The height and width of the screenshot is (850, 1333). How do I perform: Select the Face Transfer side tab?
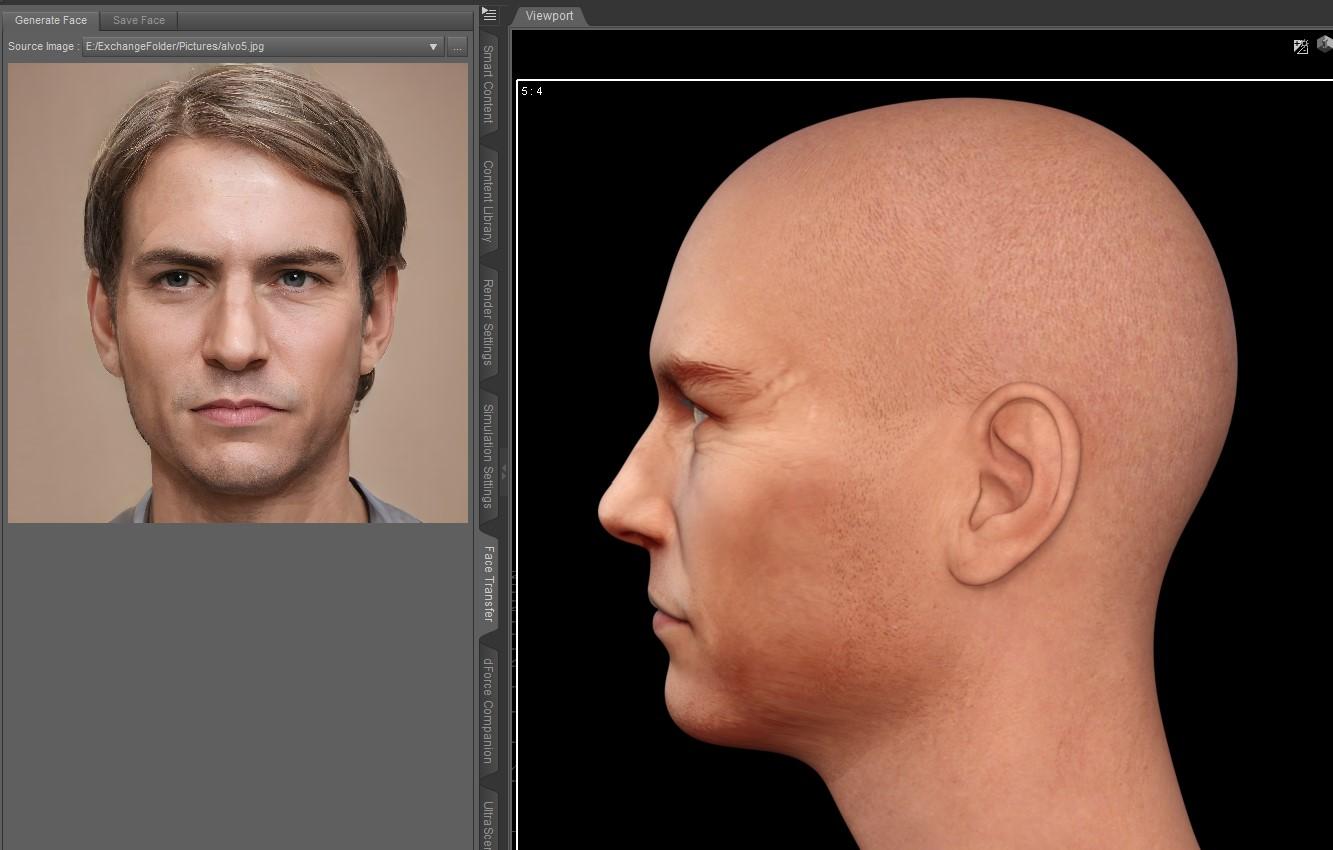click(x=489, y=583)
